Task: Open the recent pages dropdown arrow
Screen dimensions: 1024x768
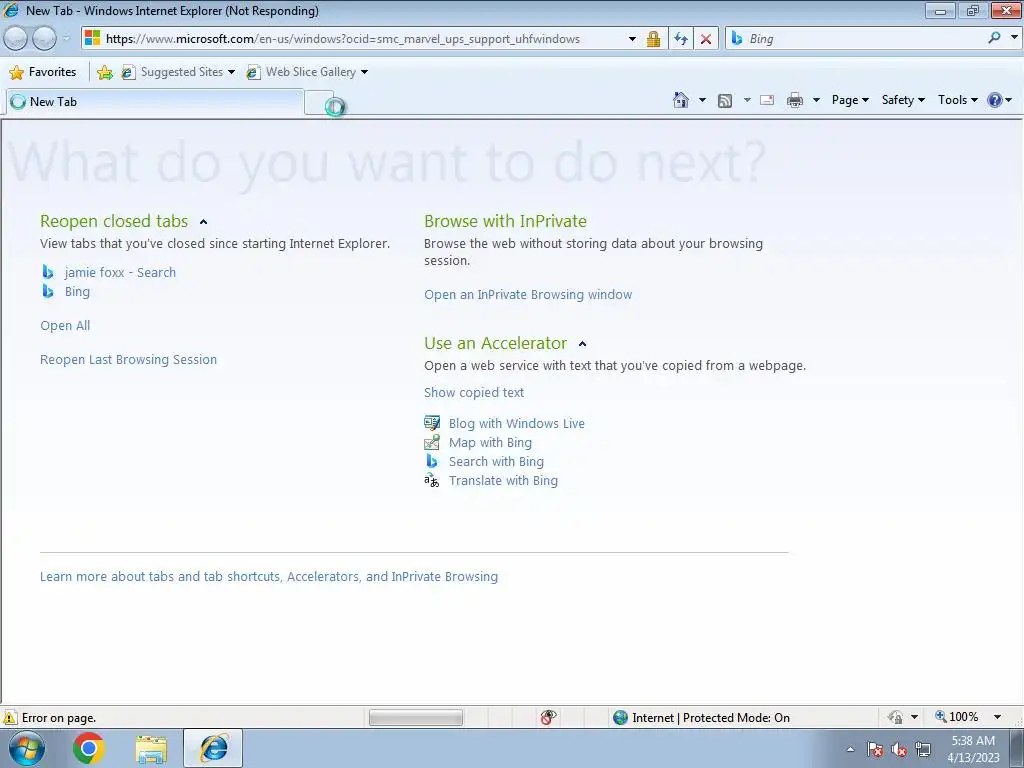Action: (x=66, y=39)
